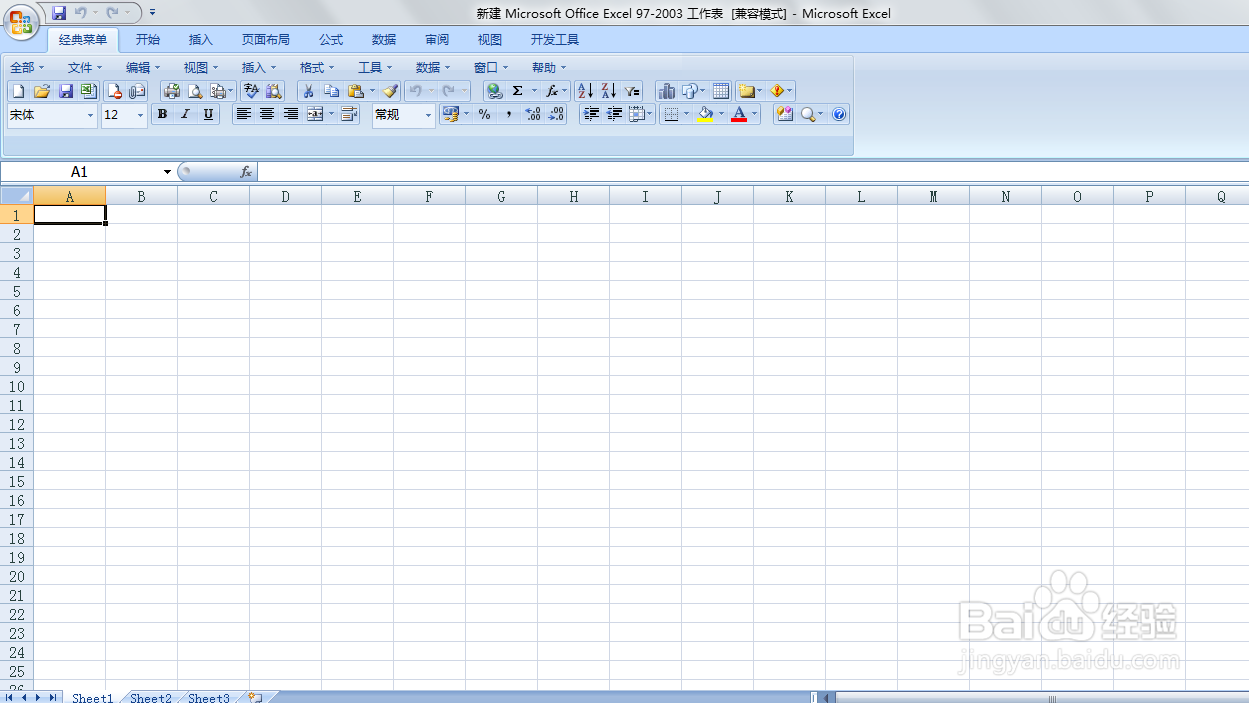Screen dimensions: 1249x703
Task: Toggle Underline formatting
Action: click(x=208, y=115)
